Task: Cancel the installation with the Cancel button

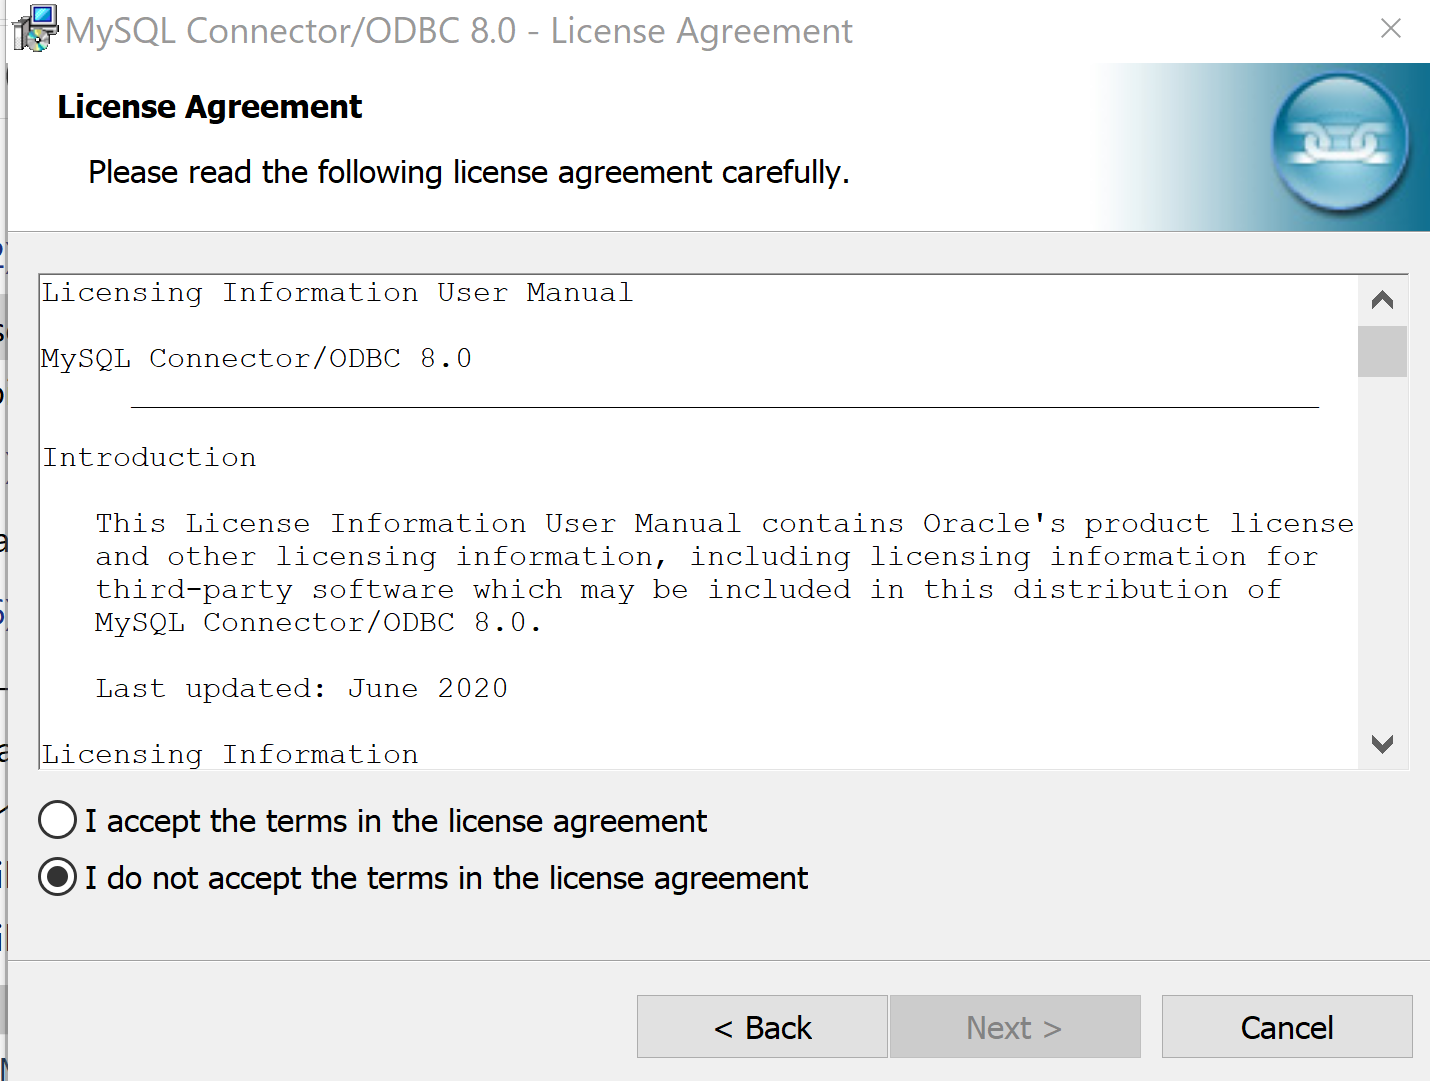Action: click(1287, 1027)
